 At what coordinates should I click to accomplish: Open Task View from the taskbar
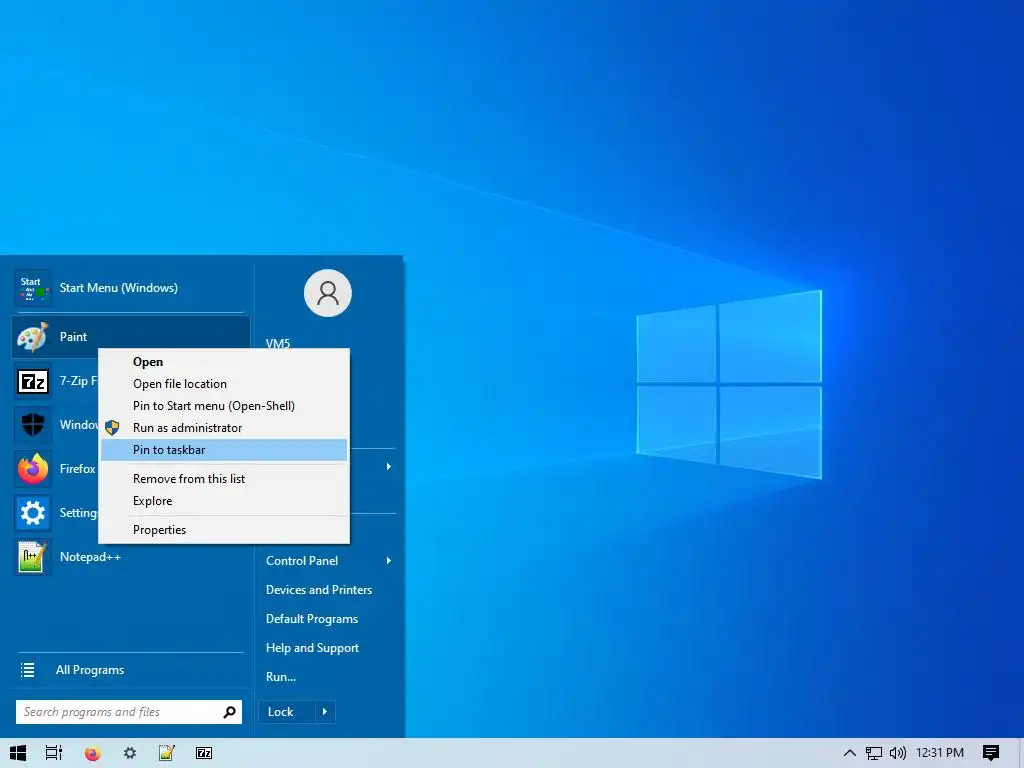pos(54,753)
